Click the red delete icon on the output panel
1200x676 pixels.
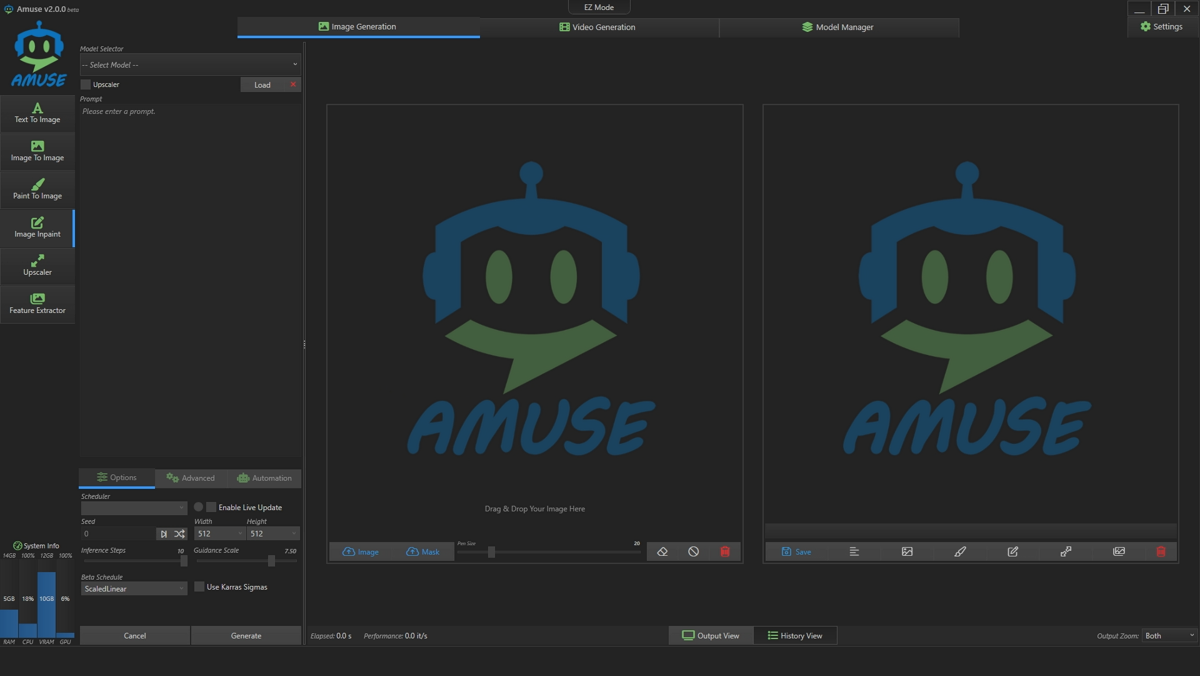pos(1160,551)
